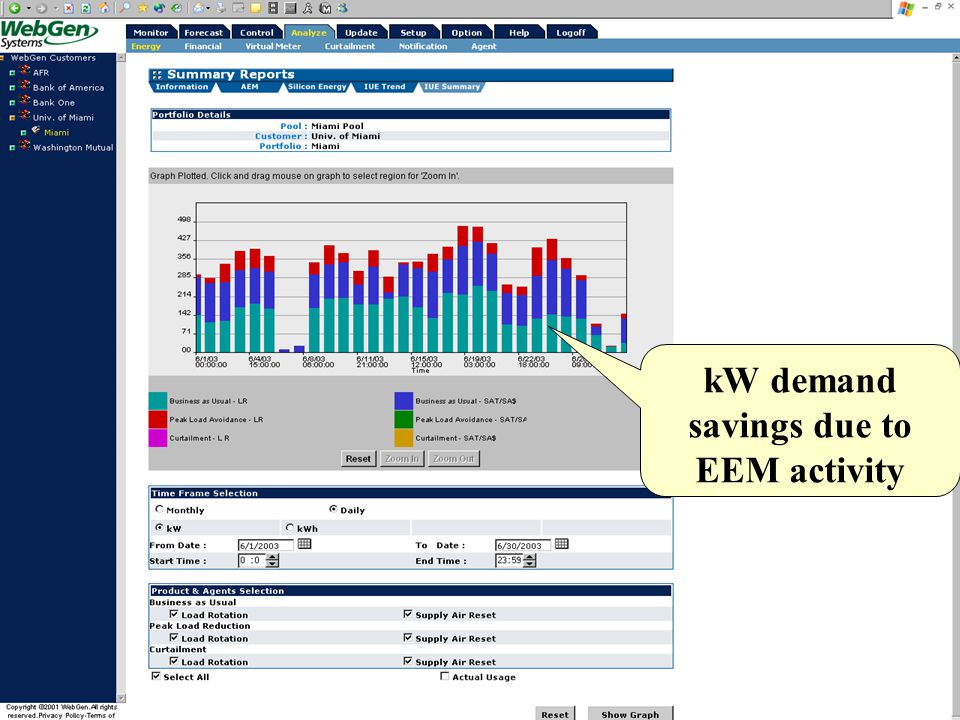Screen dimensions: 960x720
Task: Click the AFR customer icon
Action: 24,70
